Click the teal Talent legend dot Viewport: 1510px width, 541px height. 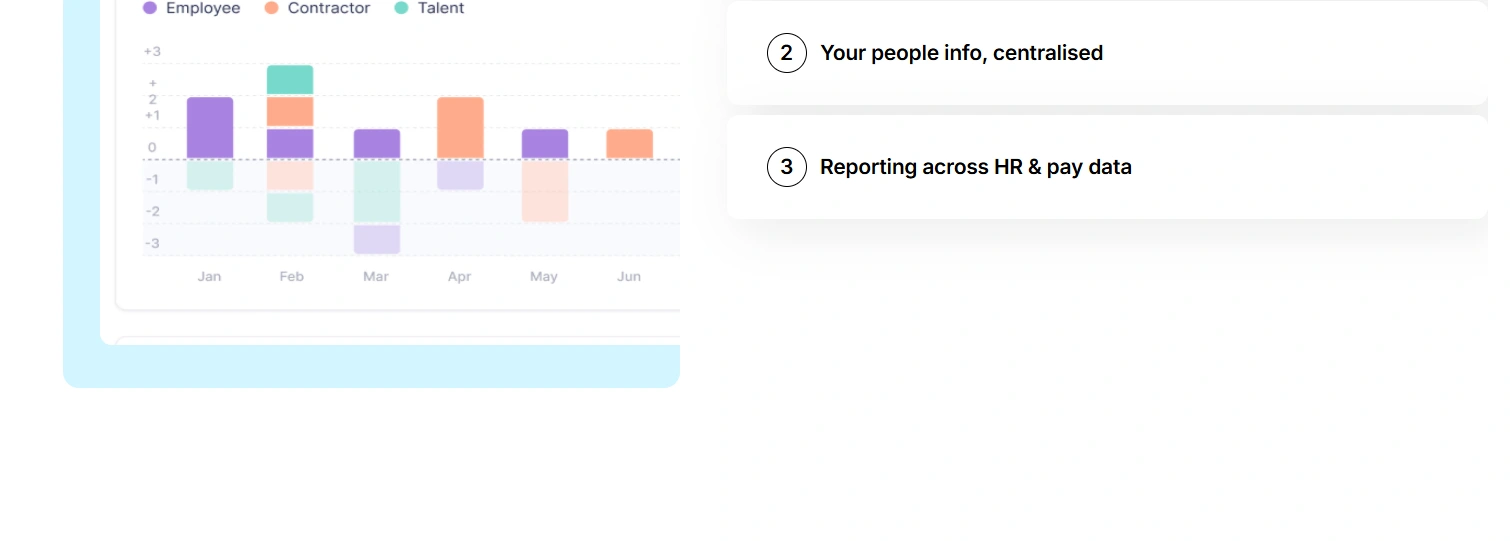point(402,8)
